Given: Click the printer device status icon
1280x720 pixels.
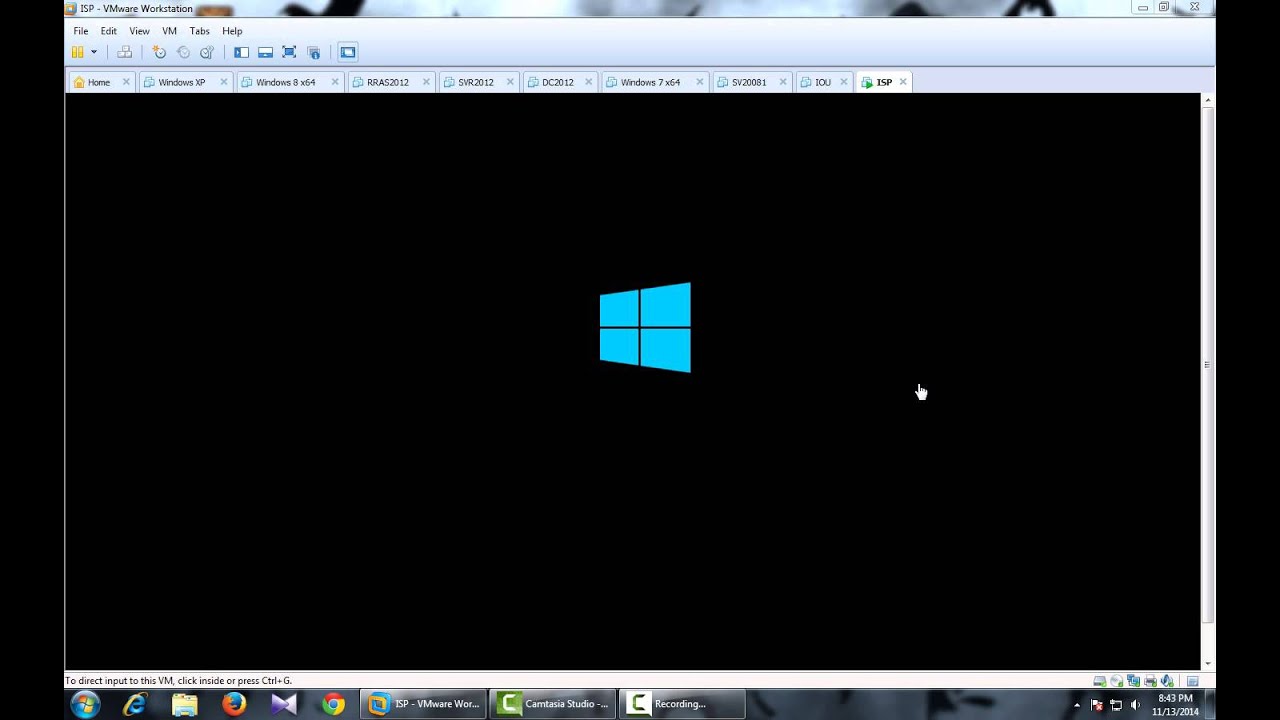Looking at the screenshot, I should pos(1150,681).
